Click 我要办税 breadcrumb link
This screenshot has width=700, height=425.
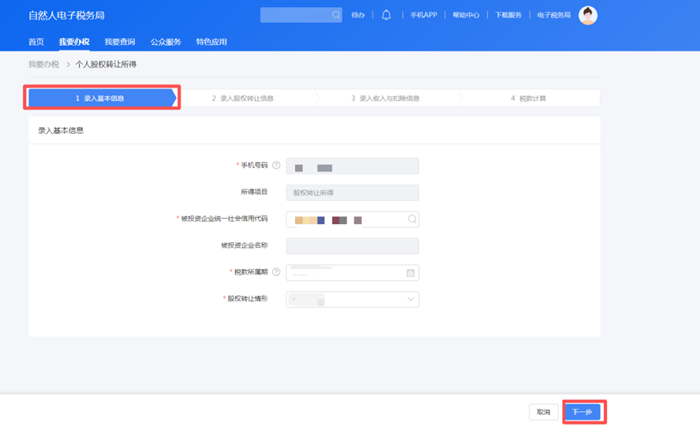click(x=43, y=64)
